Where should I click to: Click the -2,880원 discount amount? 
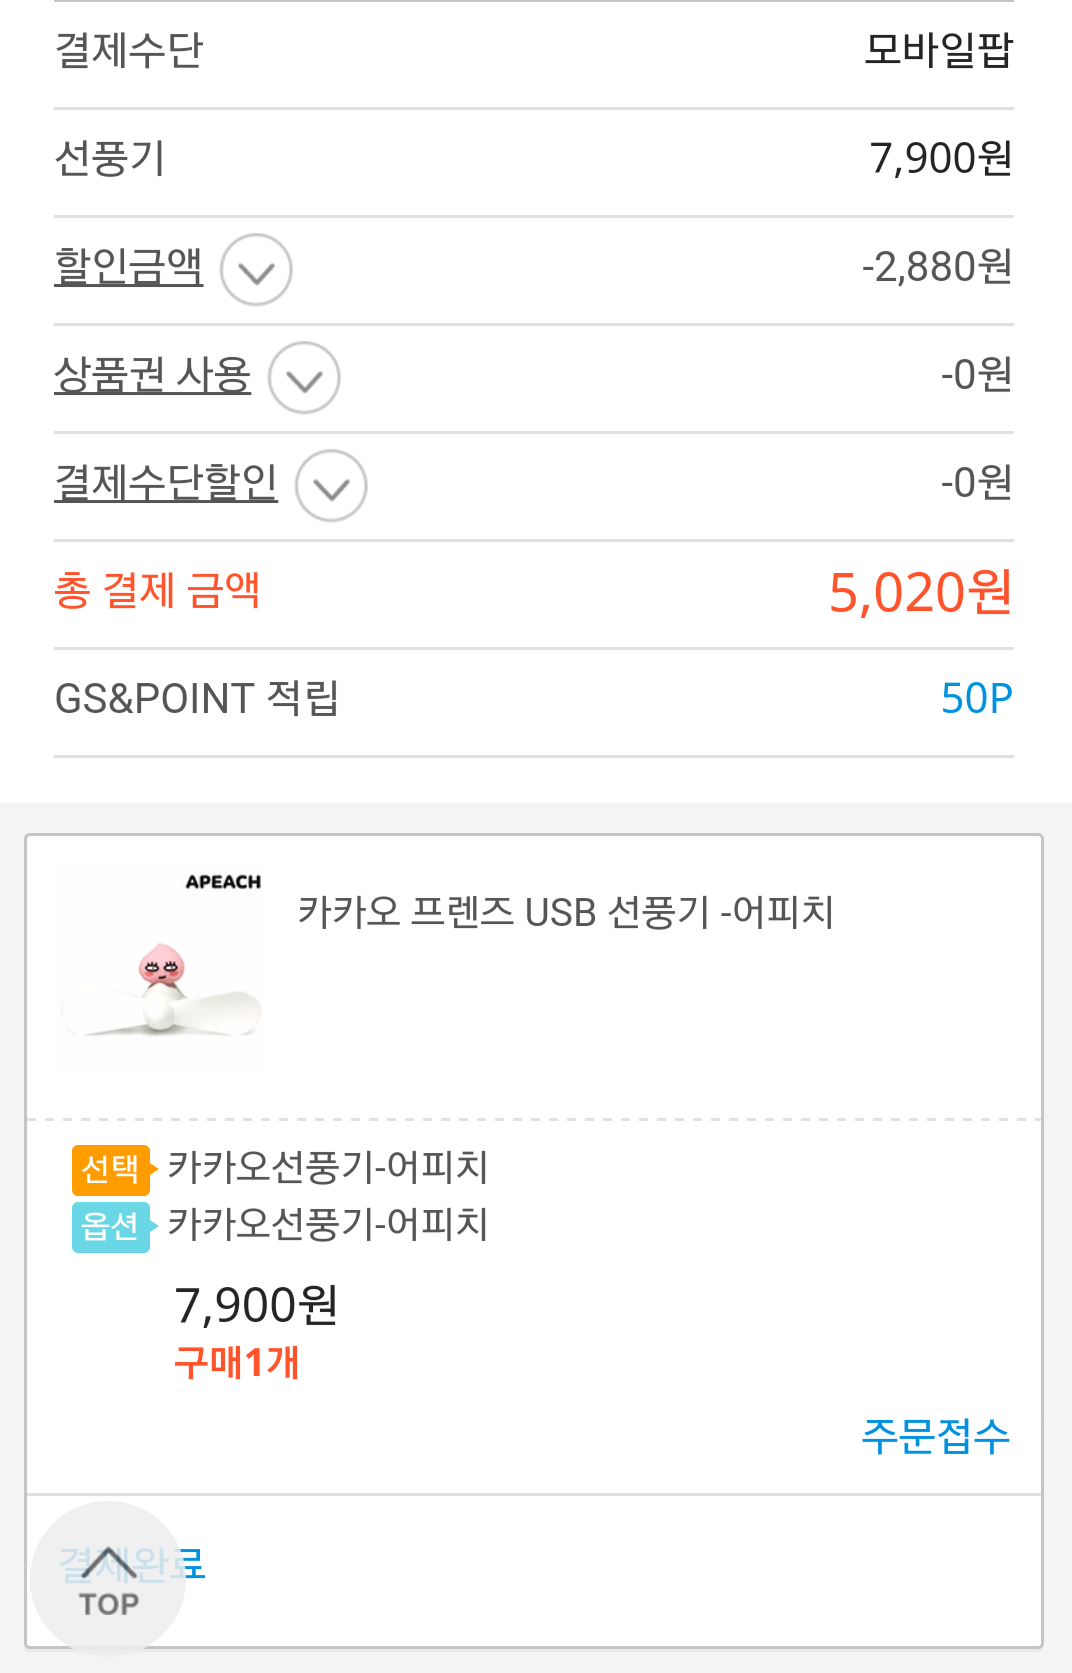click(x=937, y=267)
